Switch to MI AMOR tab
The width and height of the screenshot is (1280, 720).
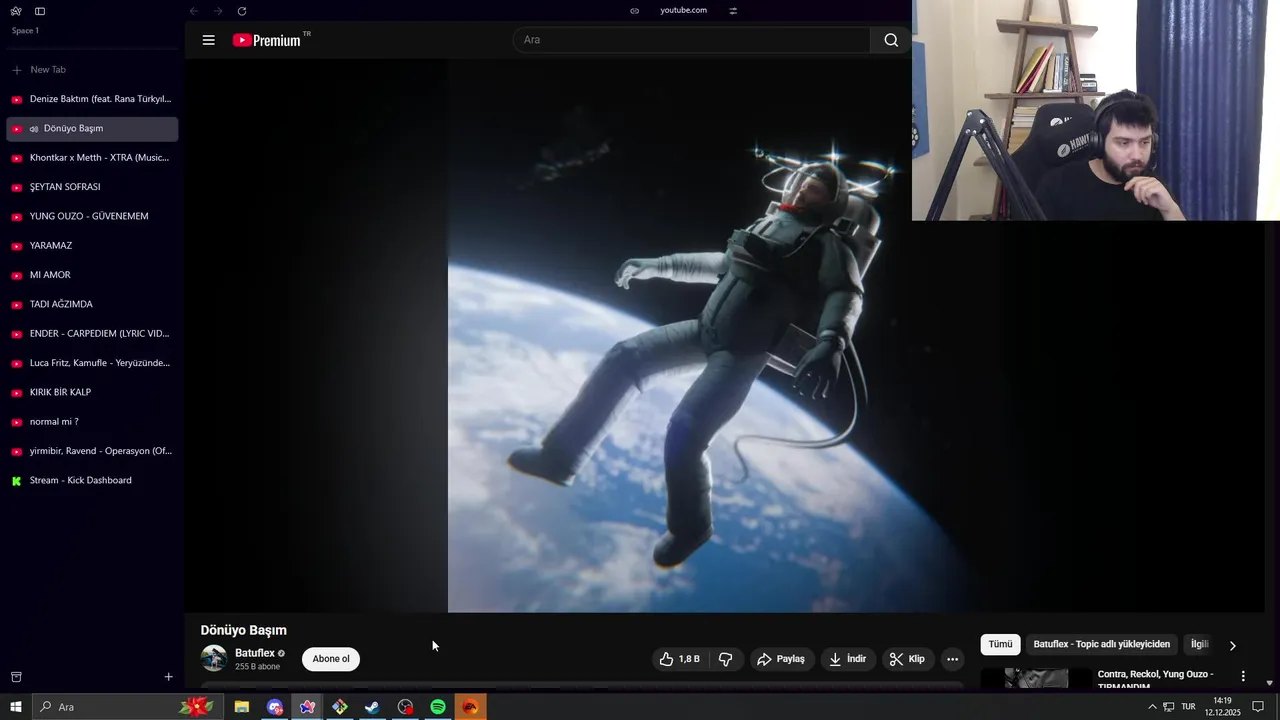pos(92,275)
